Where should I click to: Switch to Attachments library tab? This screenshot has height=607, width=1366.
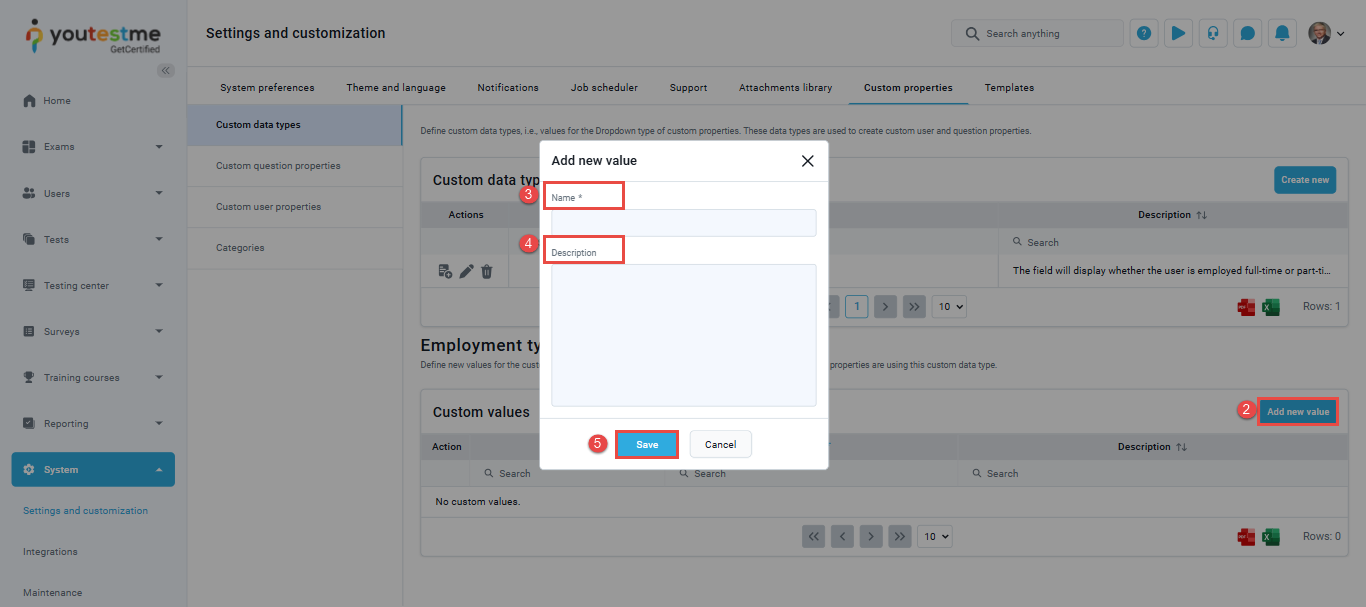(x=785, y=88)
